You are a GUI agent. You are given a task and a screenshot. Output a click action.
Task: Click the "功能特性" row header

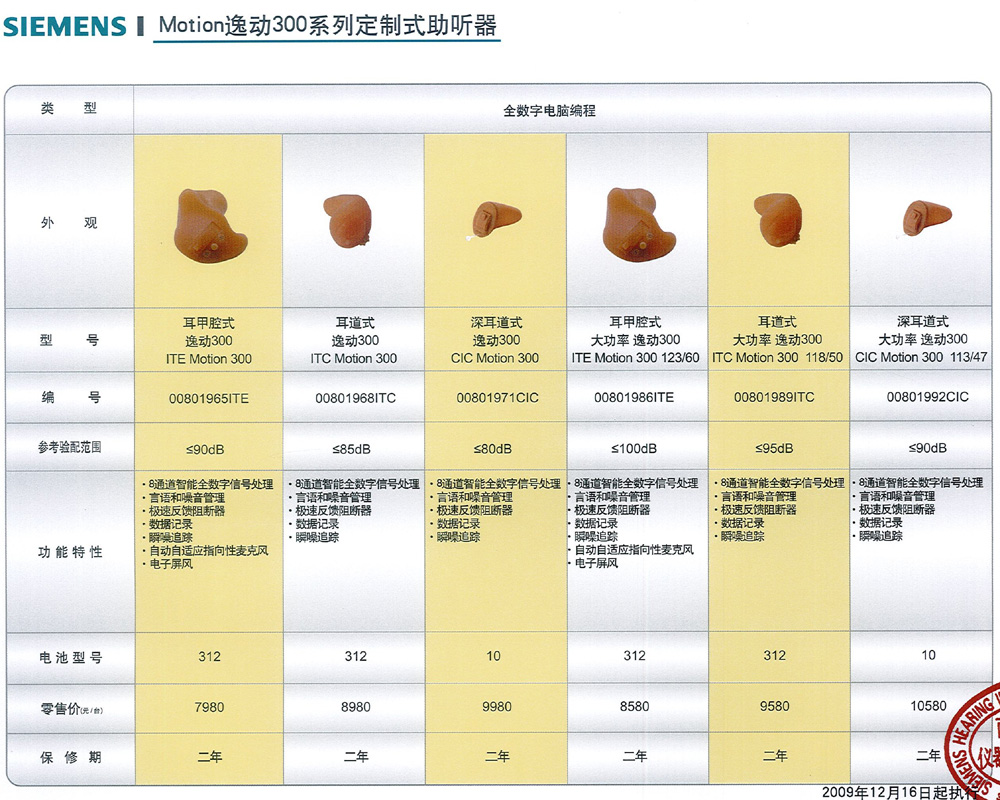pos(70,552)
